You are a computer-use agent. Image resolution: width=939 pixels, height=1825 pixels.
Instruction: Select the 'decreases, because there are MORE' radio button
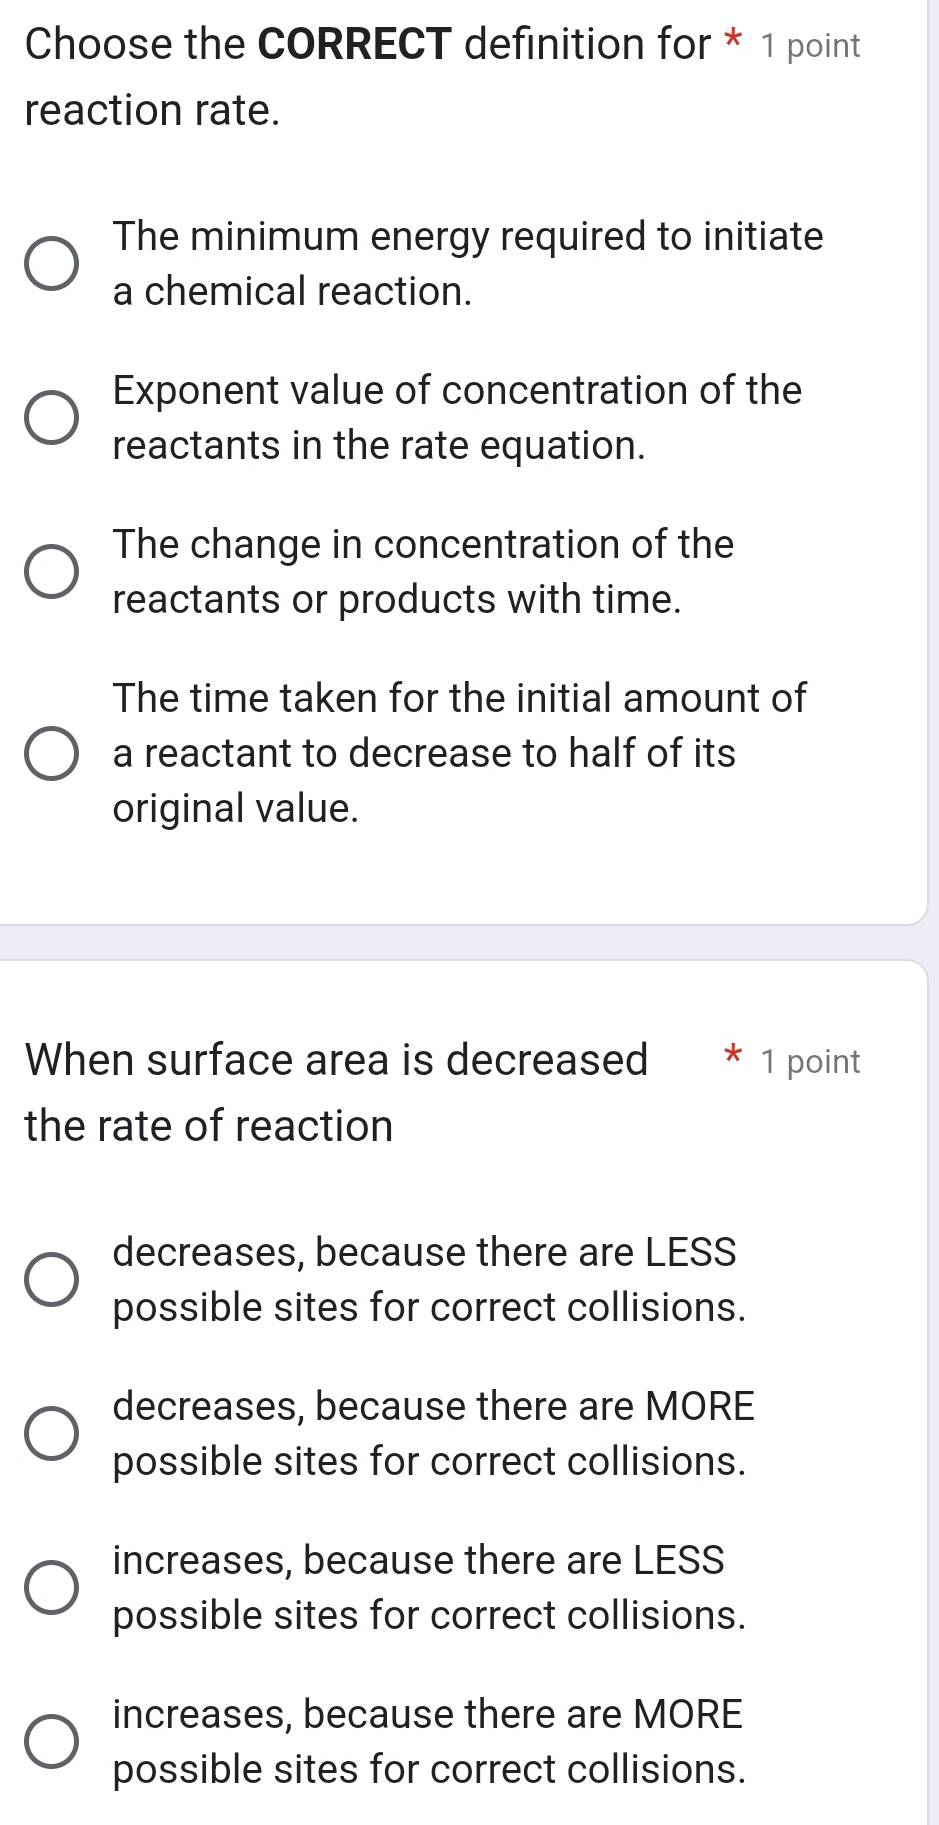tap(51, 1434)
